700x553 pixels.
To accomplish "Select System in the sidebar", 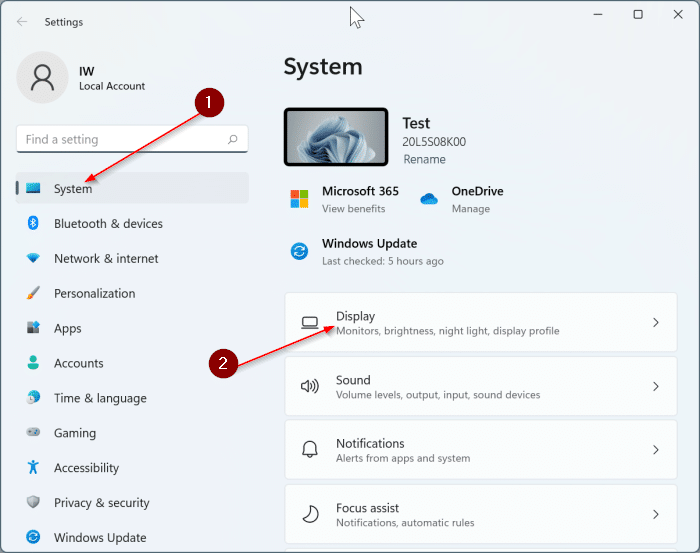I will pyautogui.click(x=132, y=188).
